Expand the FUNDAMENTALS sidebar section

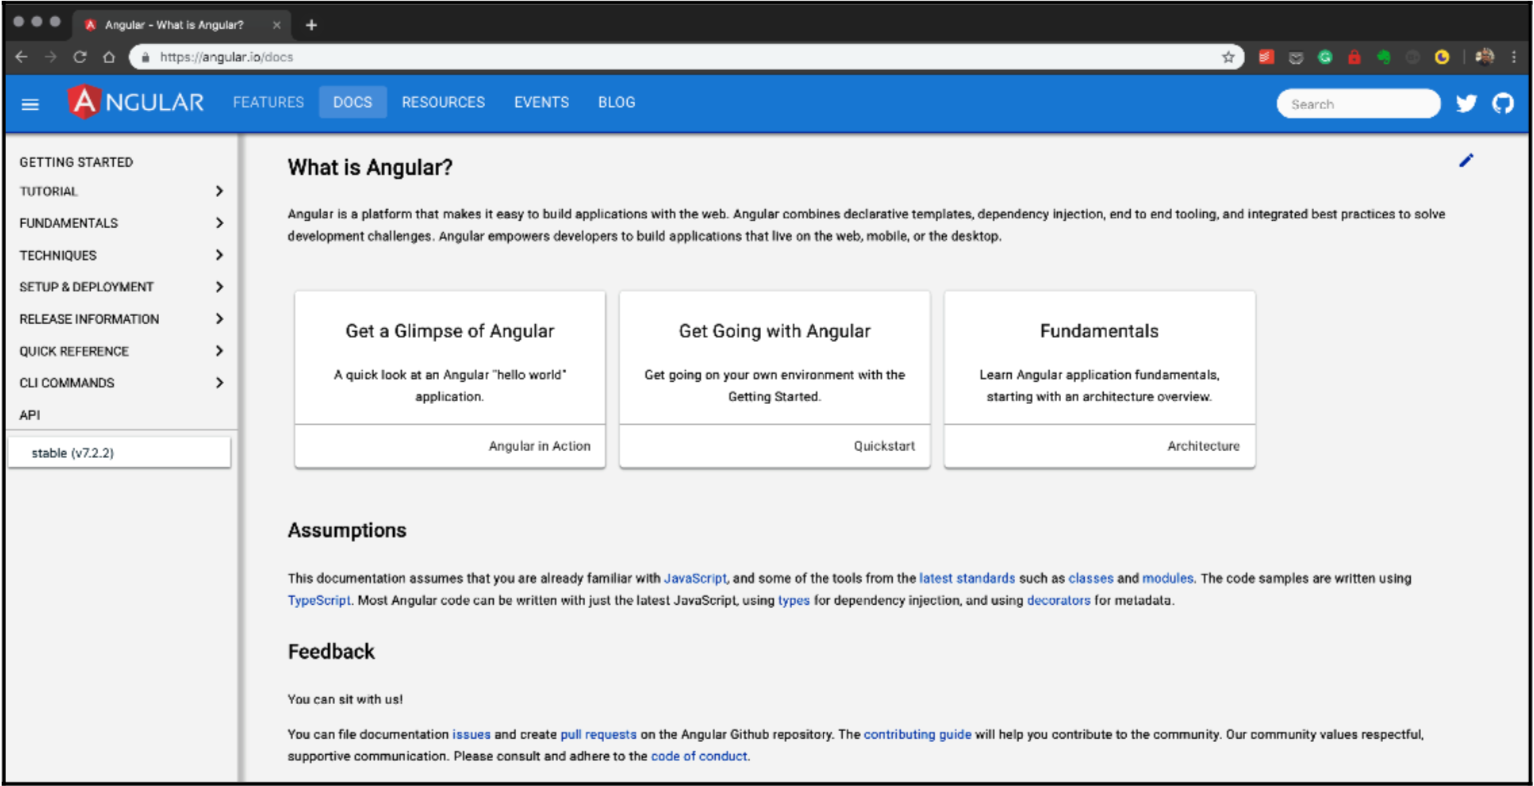(120, 223)
